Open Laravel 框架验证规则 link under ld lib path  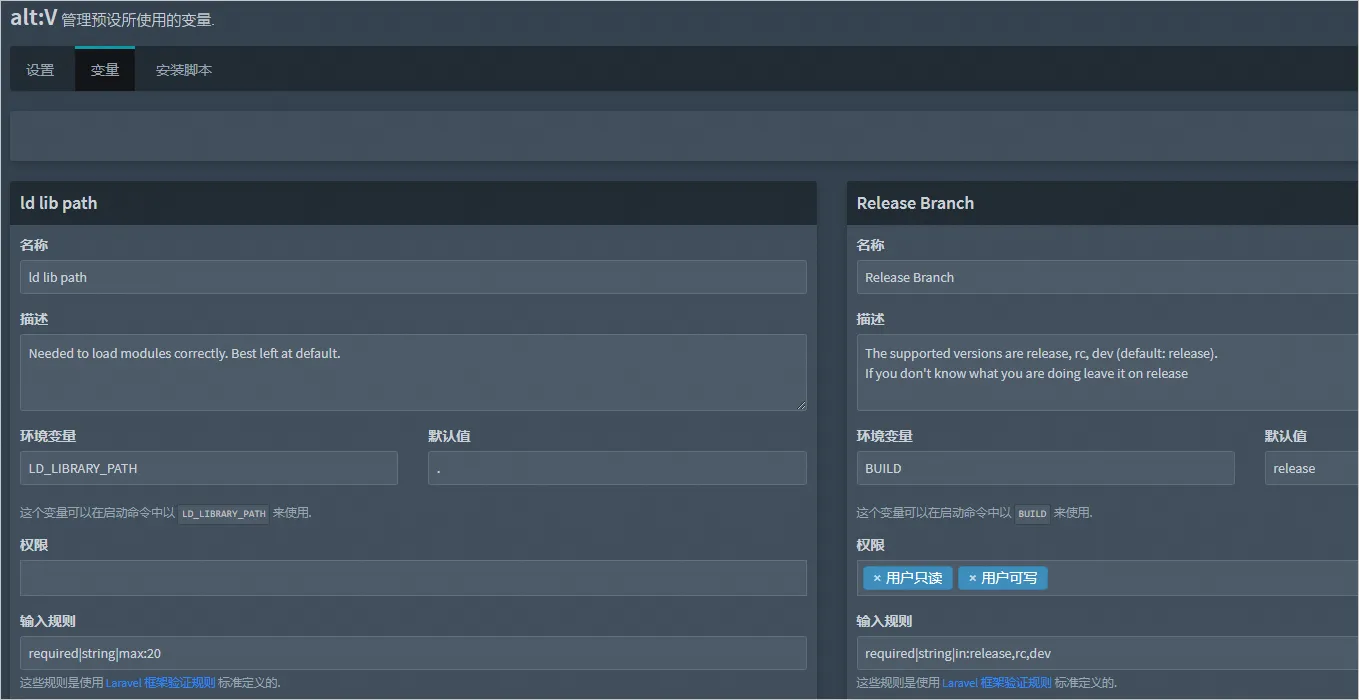click(160, 683)
